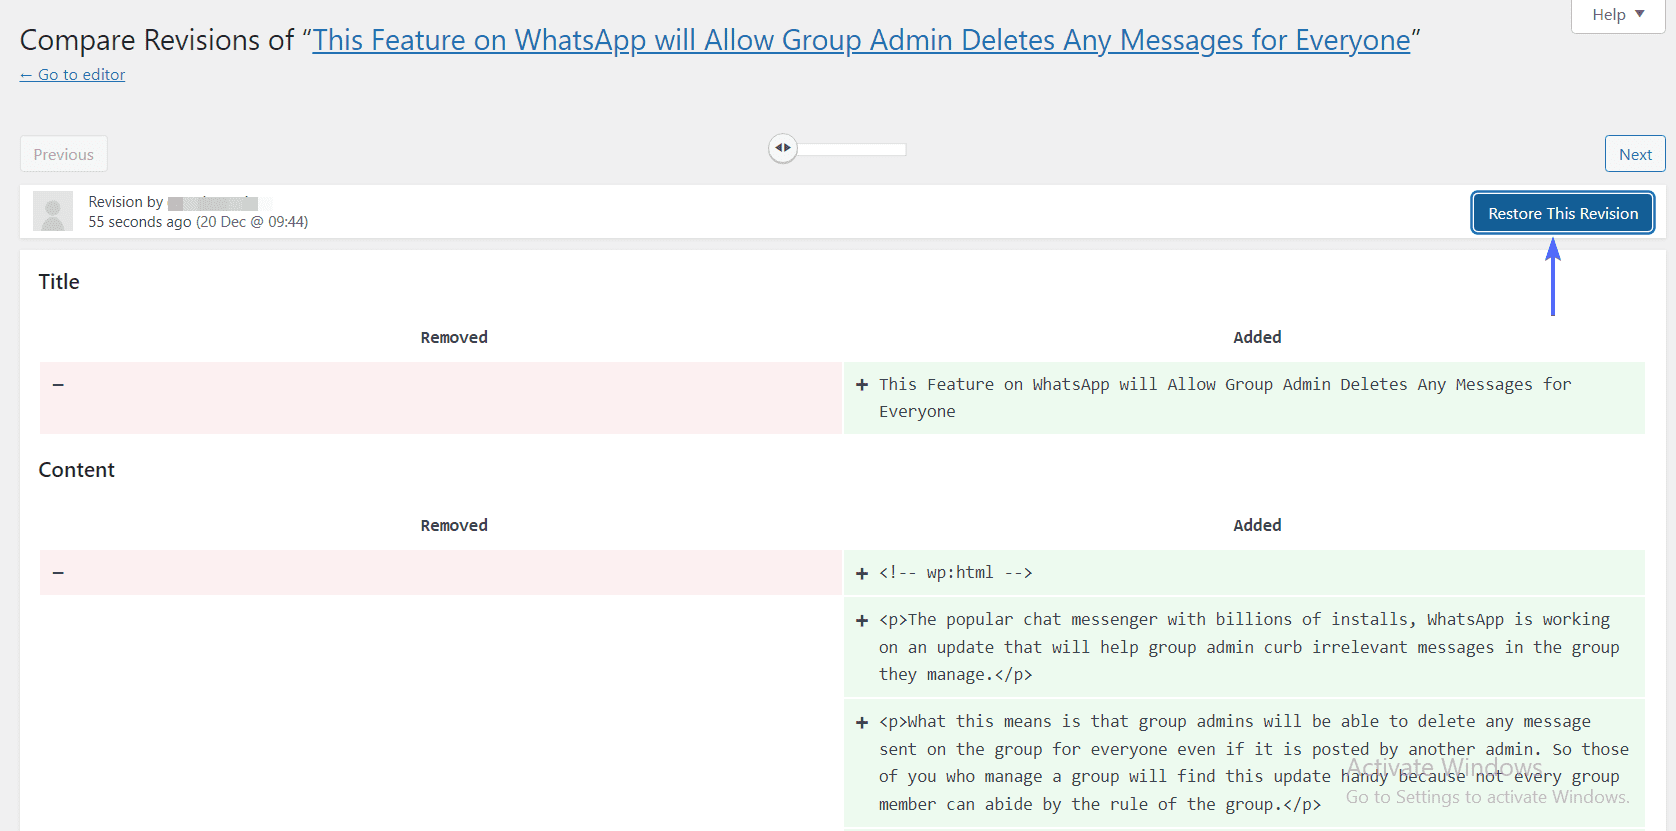Click the Added column header under Content
Image resolution: width=1676 pixels, height=831 pixels.
tap(1257, 526)
